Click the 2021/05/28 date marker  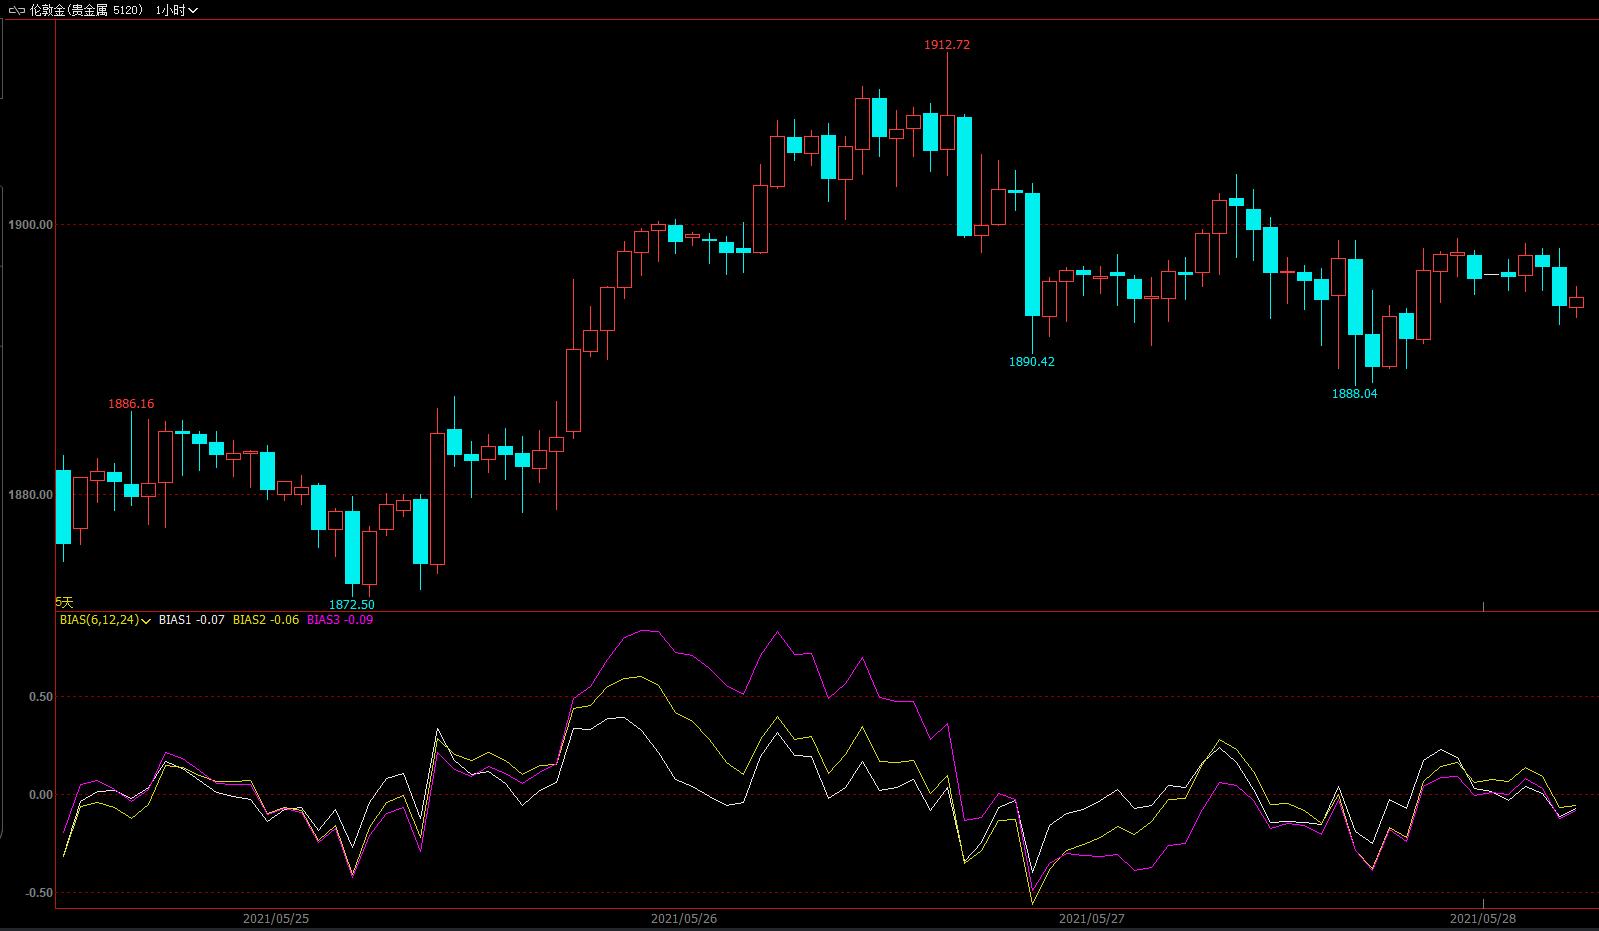click(1483, 918)
